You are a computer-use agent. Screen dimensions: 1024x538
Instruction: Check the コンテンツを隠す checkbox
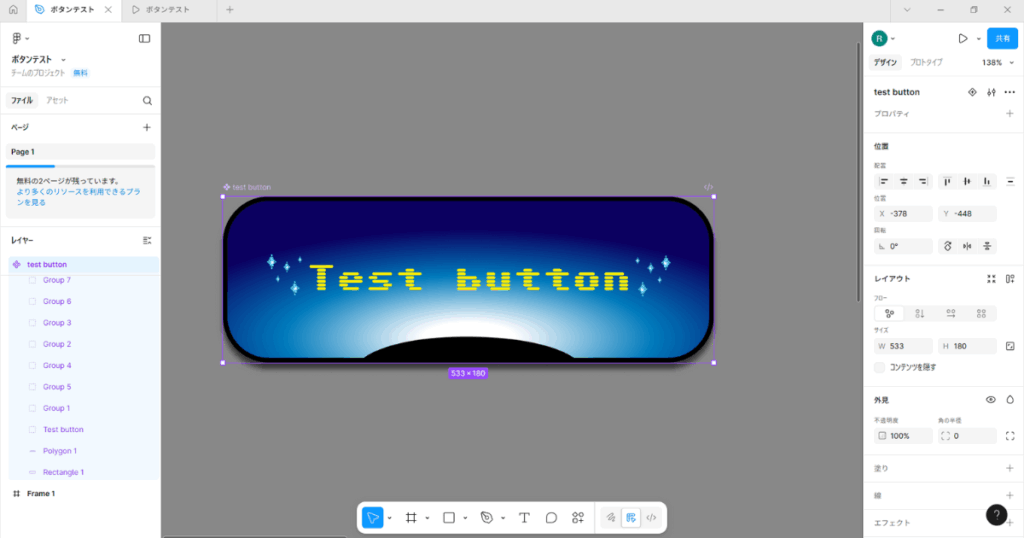(x=879, y=368)
